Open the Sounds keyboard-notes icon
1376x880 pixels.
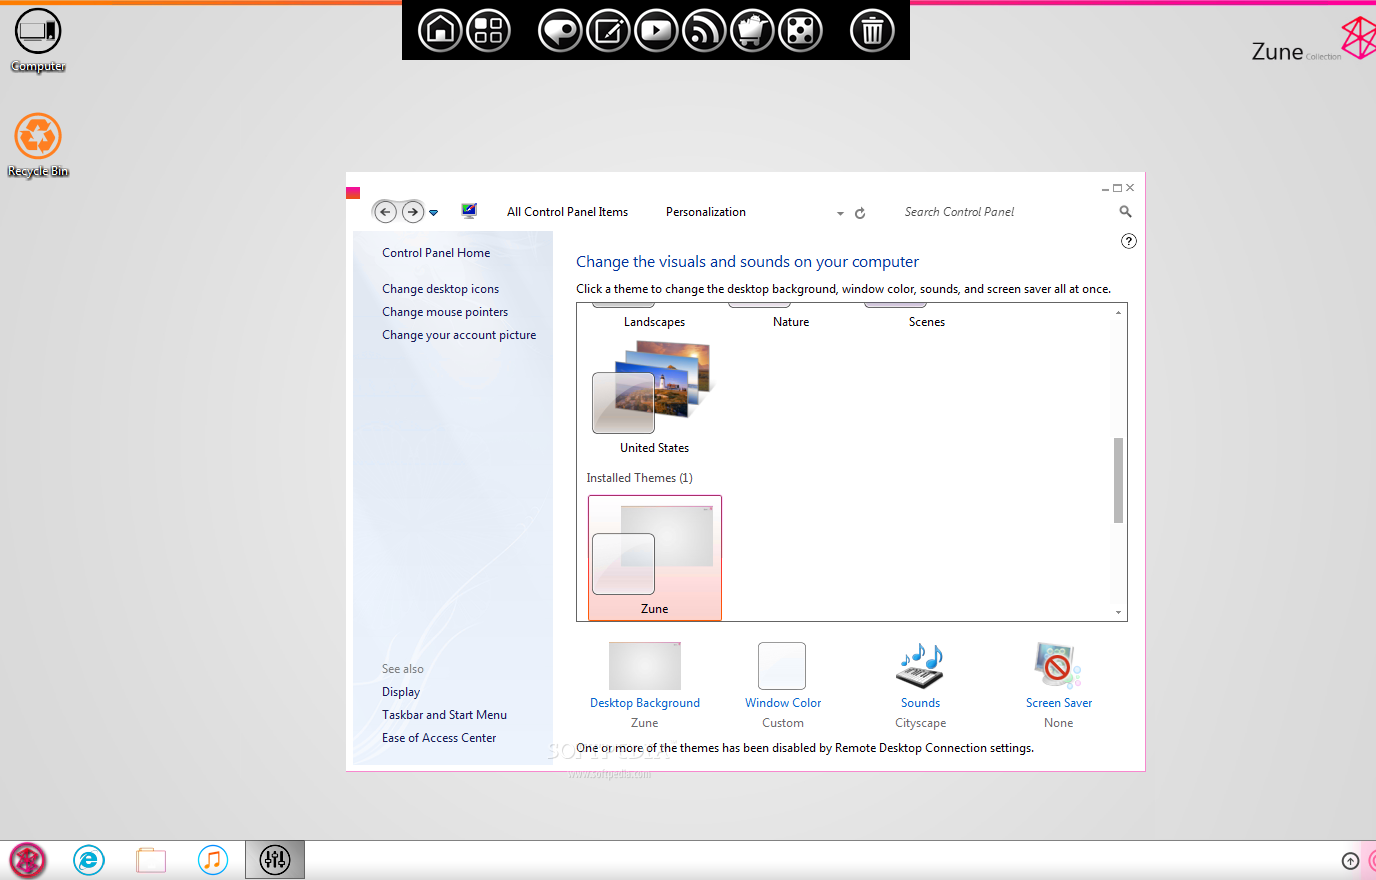point(920,666)
